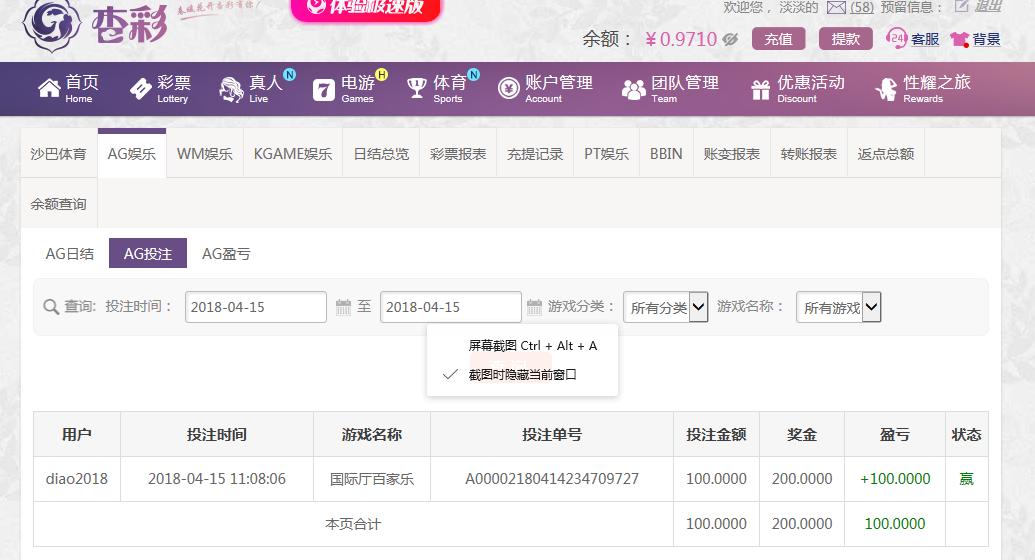The image size is (1035, 560).
Task: Click the Games slot icon
Action: [x=323, y=90]
